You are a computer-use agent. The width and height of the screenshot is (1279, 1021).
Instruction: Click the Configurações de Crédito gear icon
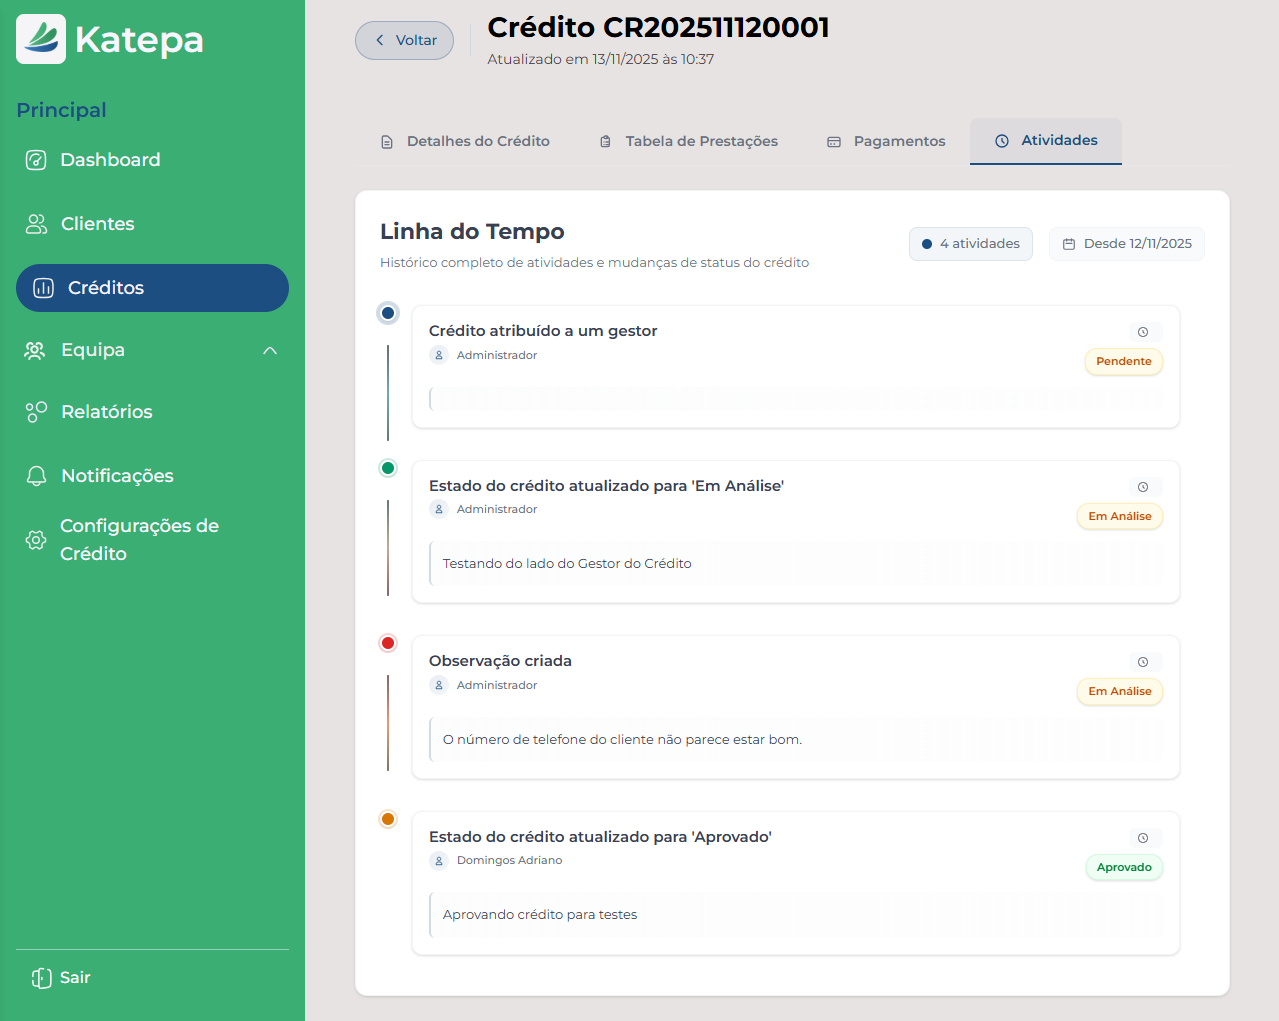point(36,540)
